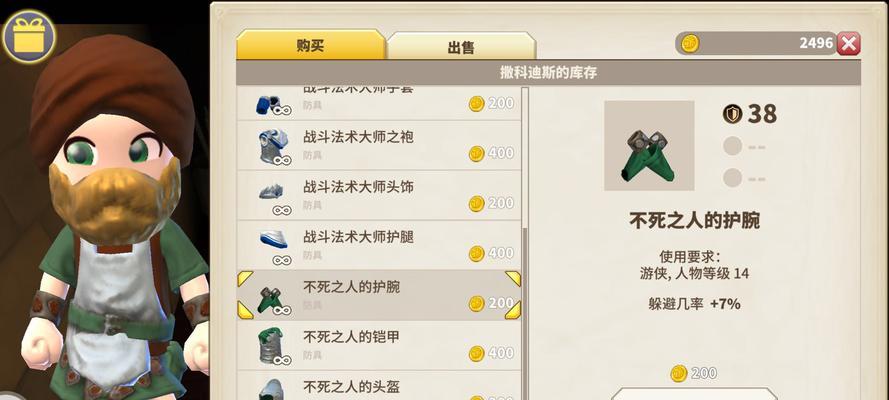
Task: Switch to the 出售 tab
Action: pyautogui.click(x=461, y=46)
